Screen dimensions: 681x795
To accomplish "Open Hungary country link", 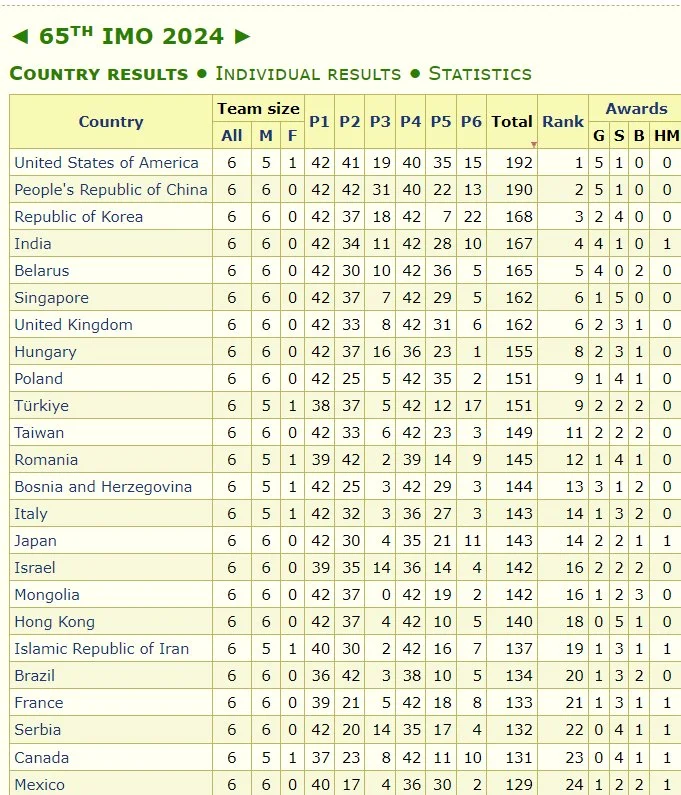I will pyautogui.click(x=45, y=351).
